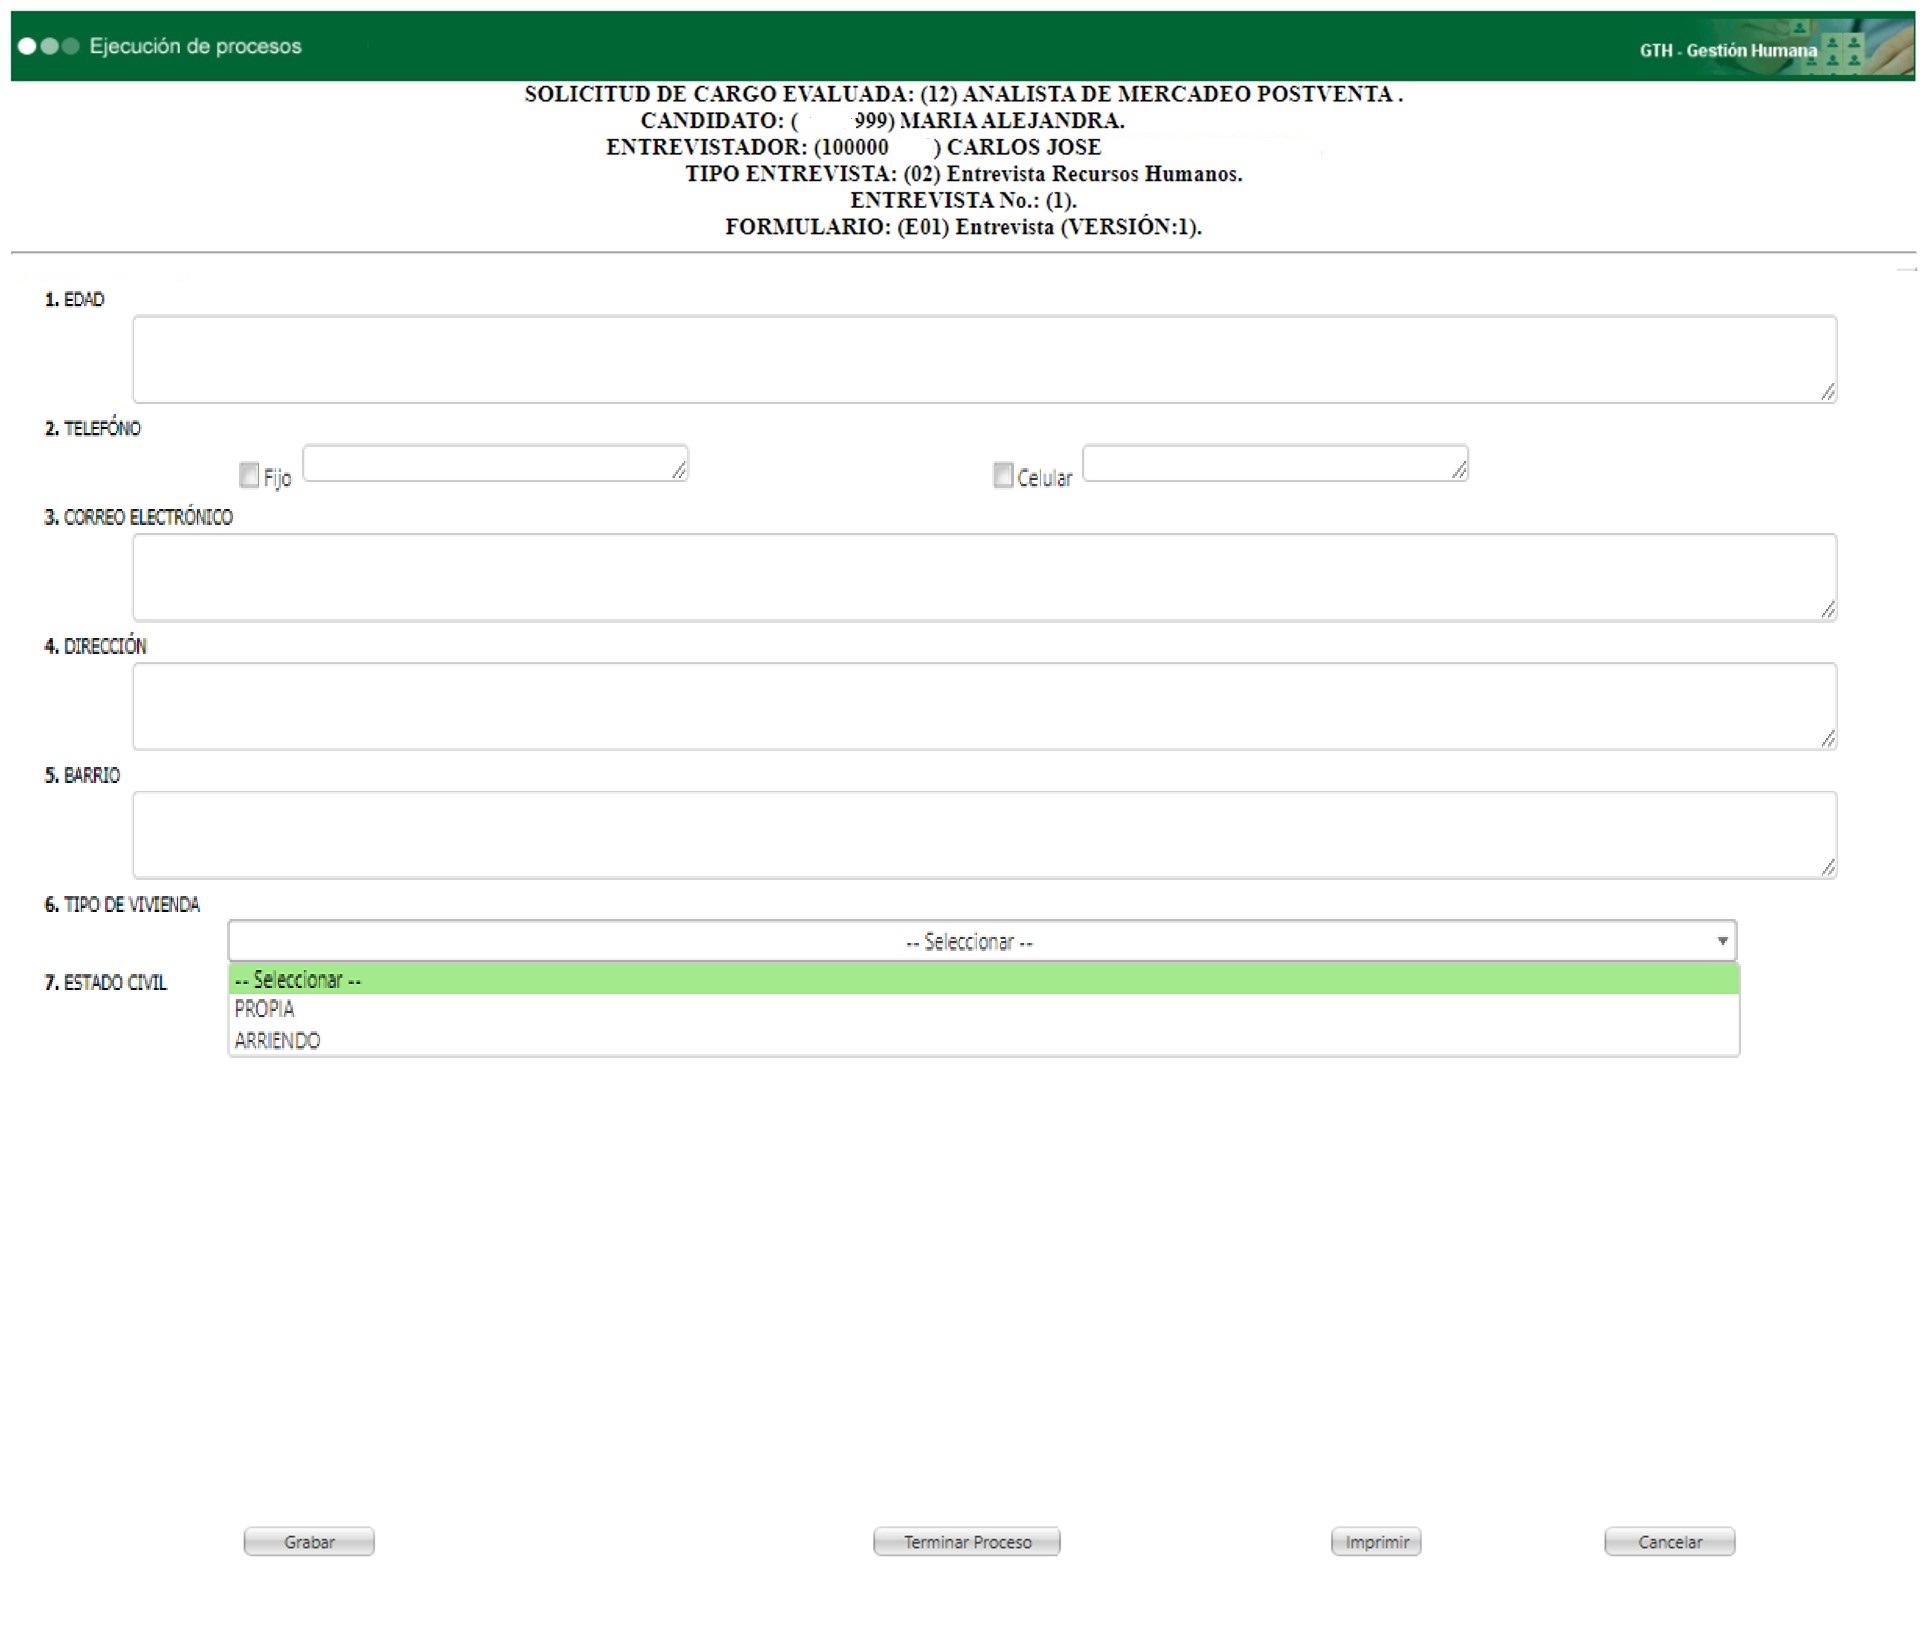
Task: Check the Fijo telephone checkbox
Action: [249, 475]
